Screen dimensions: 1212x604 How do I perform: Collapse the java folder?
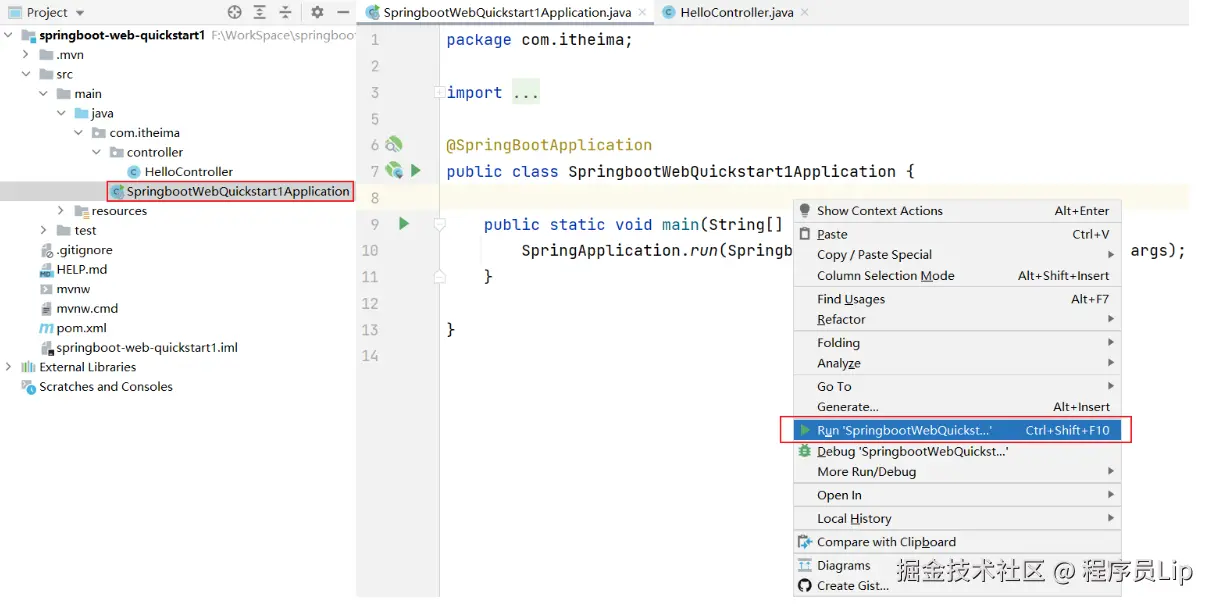61,113
